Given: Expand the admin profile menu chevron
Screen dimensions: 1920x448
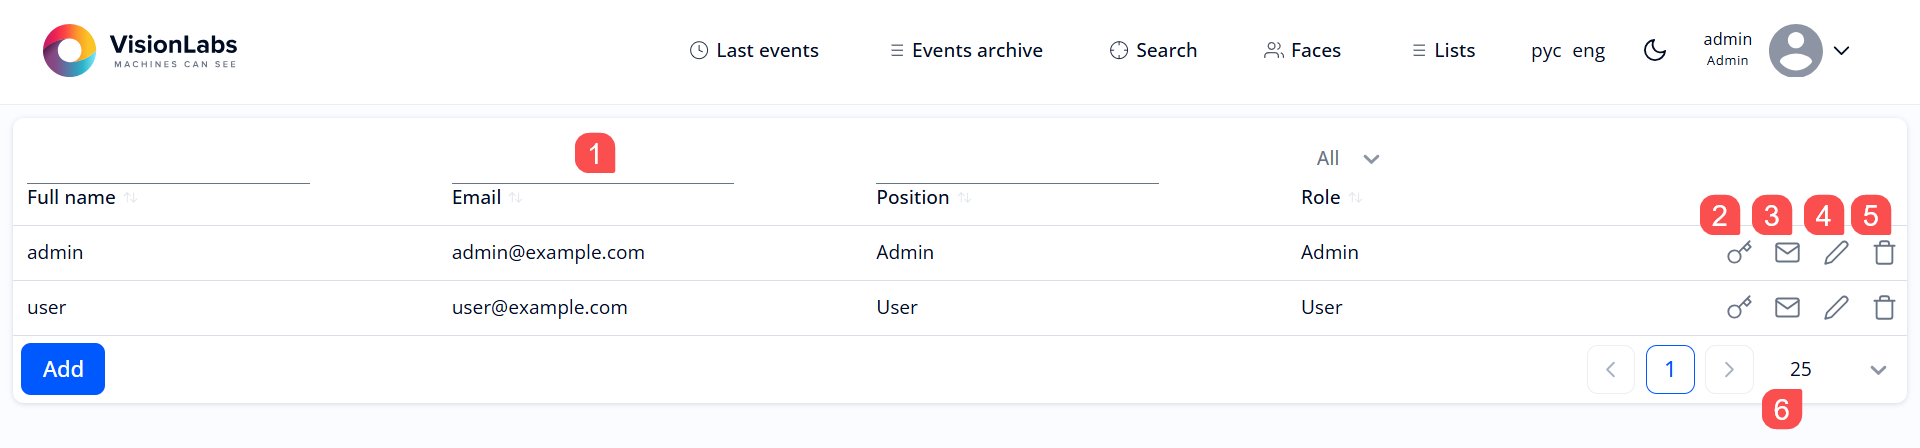Looking at the screenshot, I should 1841,51.
